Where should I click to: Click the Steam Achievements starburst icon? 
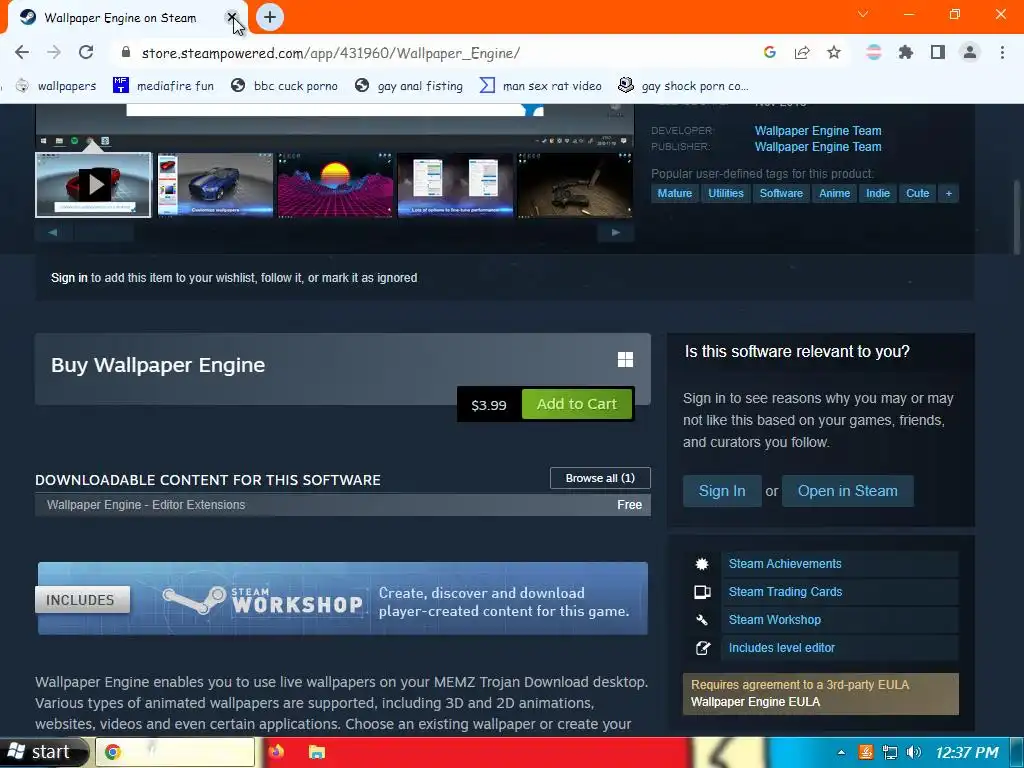click(x=702, y=564)
